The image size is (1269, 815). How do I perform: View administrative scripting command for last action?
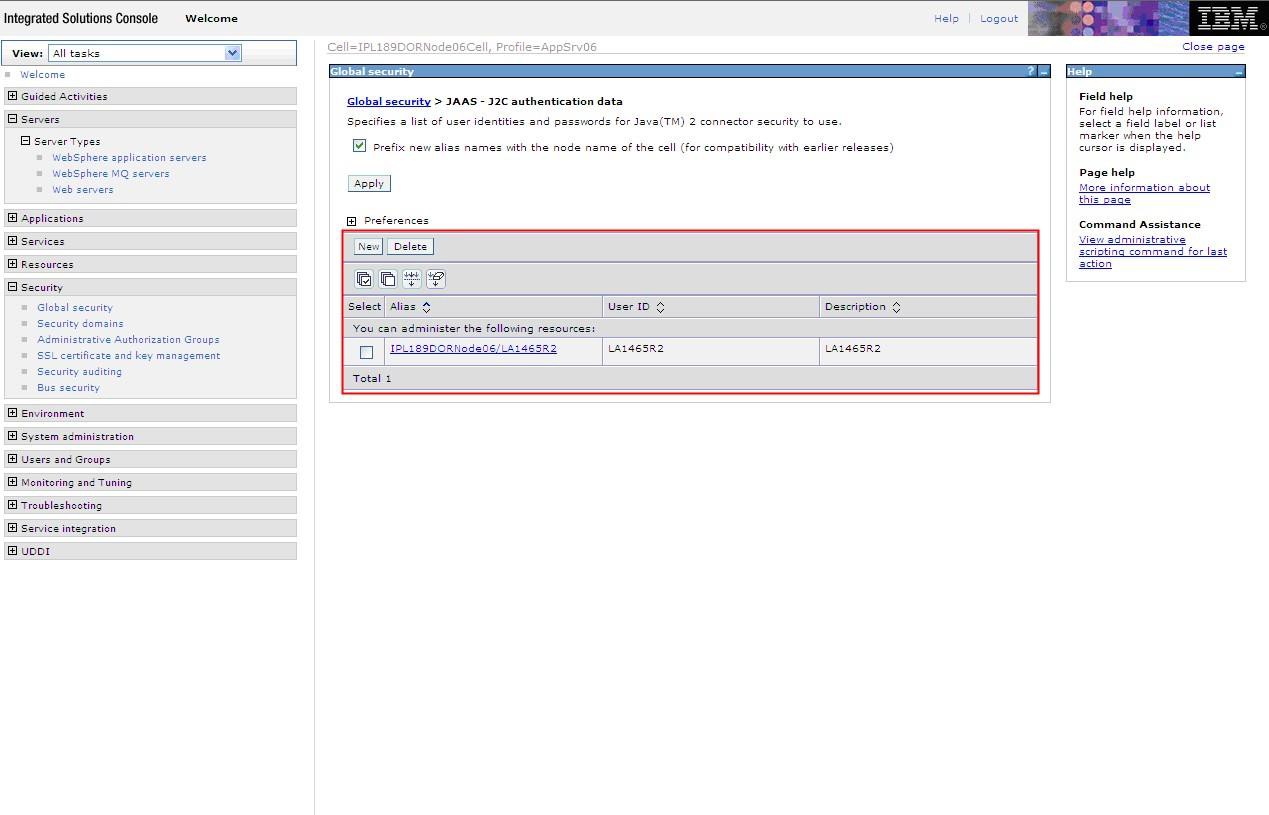[x=1153, y=252]
